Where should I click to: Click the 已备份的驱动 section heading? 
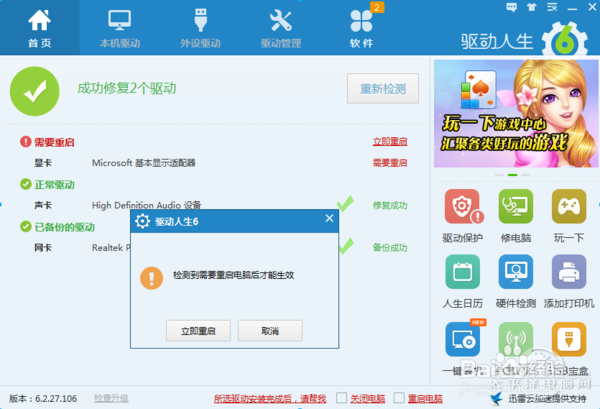[64, 227]
